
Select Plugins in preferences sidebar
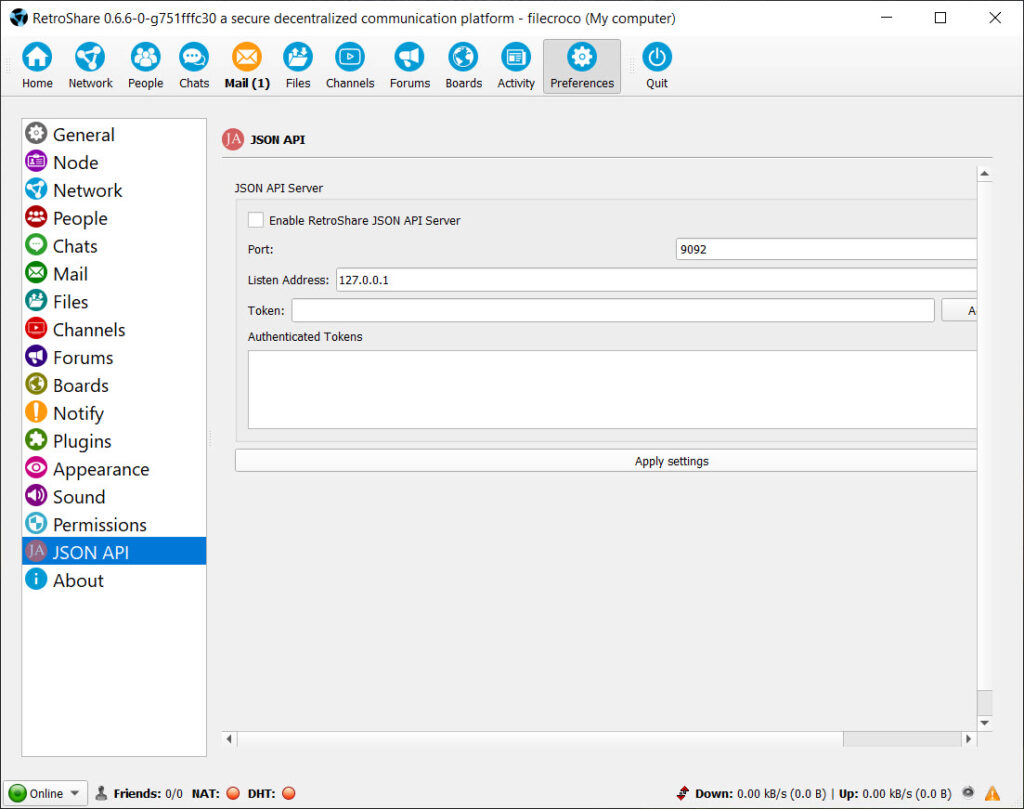point(114,441)
